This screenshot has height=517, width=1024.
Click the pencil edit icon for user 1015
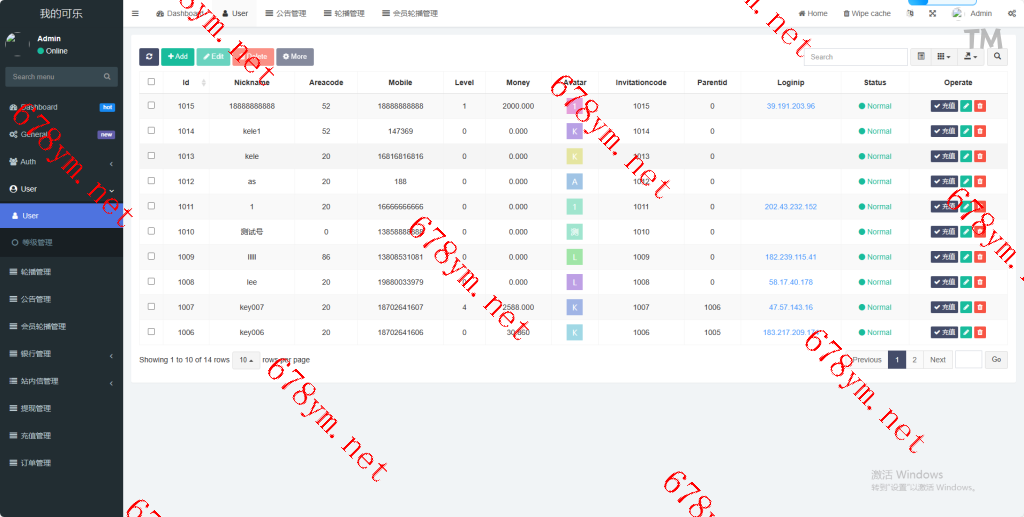pyautogui.click(x=966, y=106)
